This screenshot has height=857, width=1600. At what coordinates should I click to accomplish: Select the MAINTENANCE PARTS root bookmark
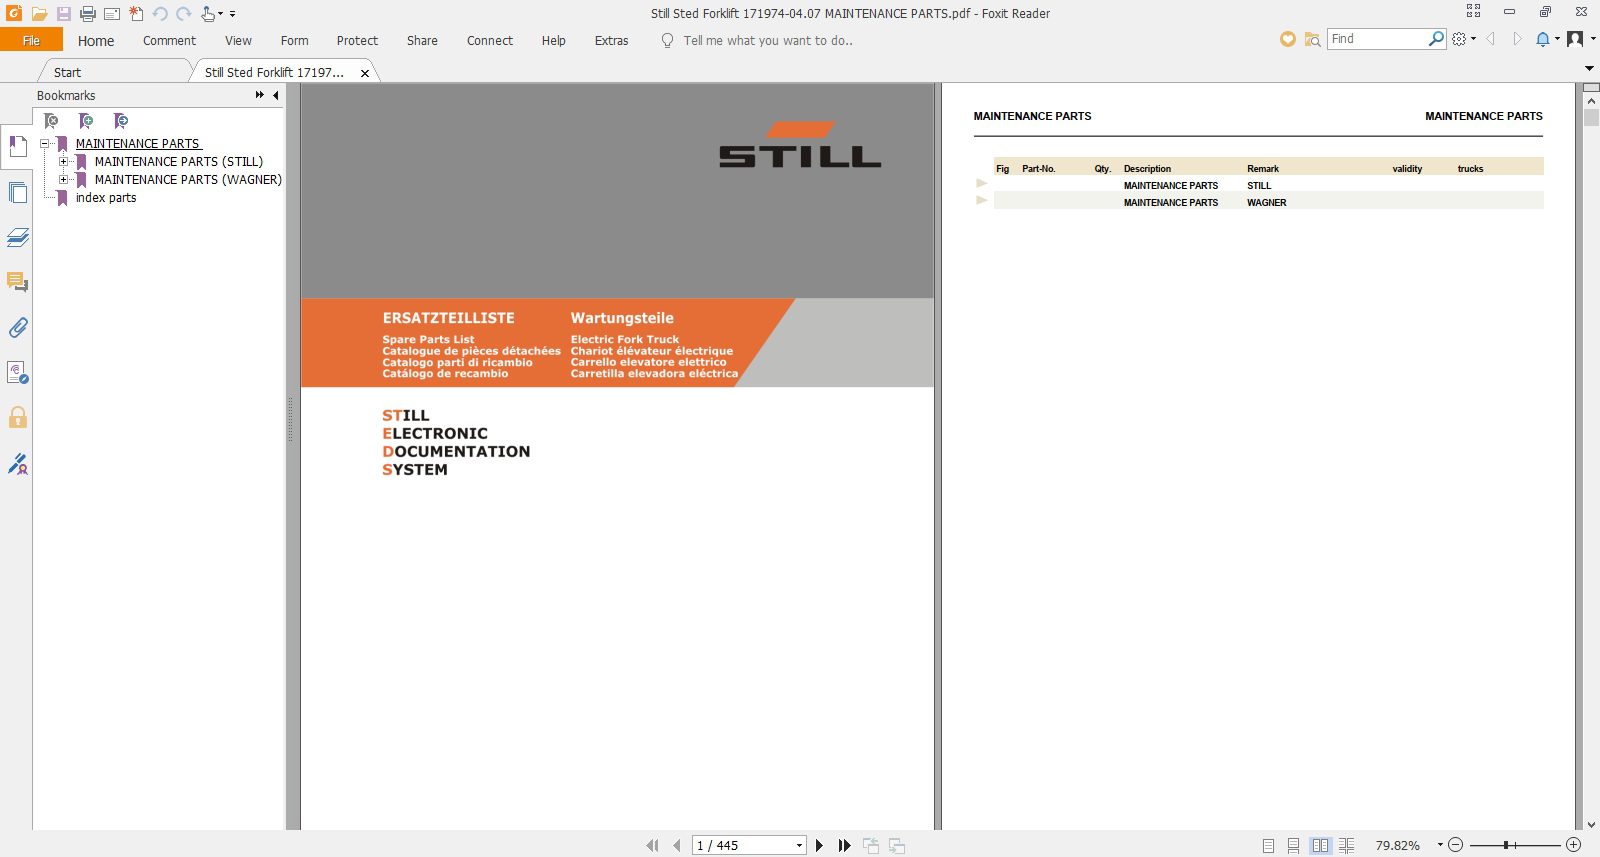click(138, 144)
